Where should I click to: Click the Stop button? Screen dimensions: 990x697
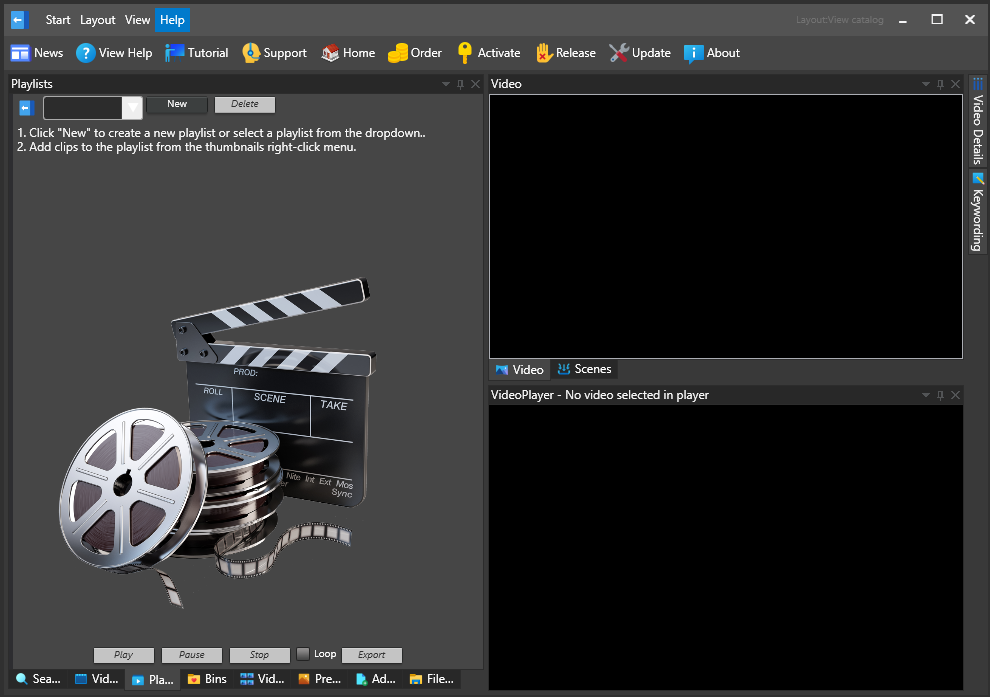[259, 655]
